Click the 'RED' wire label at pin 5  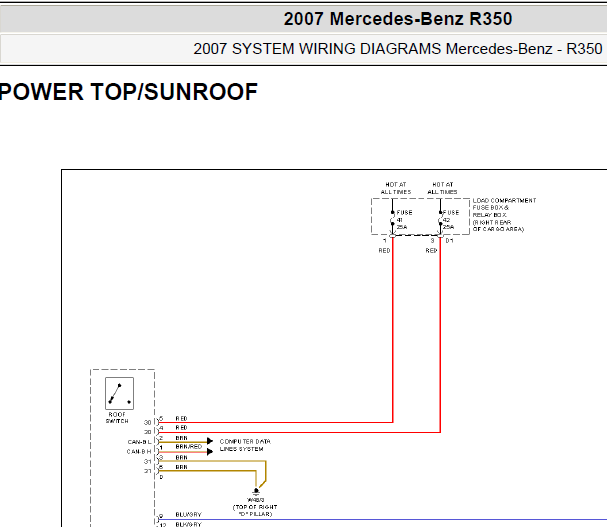181,419
